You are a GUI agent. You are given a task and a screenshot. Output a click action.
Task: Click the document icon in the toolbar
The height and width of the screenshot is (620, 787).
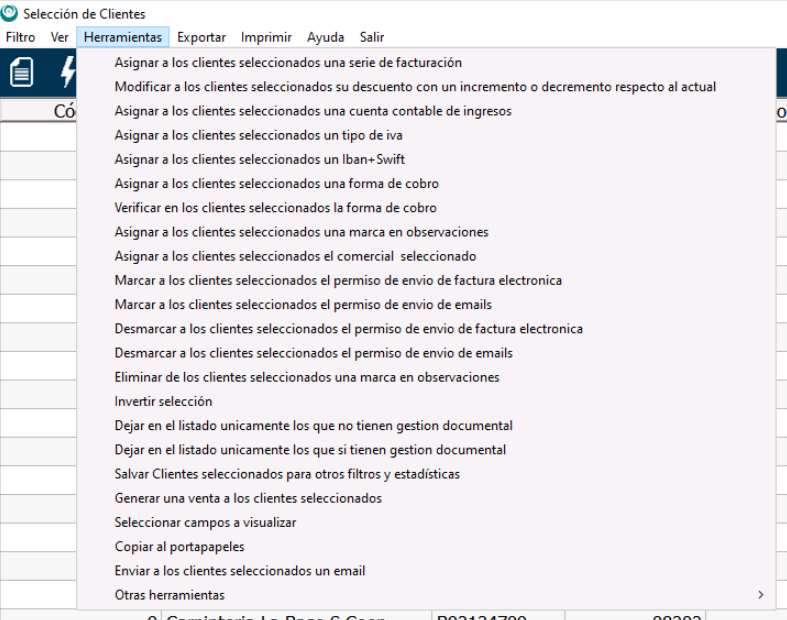[x=21, y=72]
